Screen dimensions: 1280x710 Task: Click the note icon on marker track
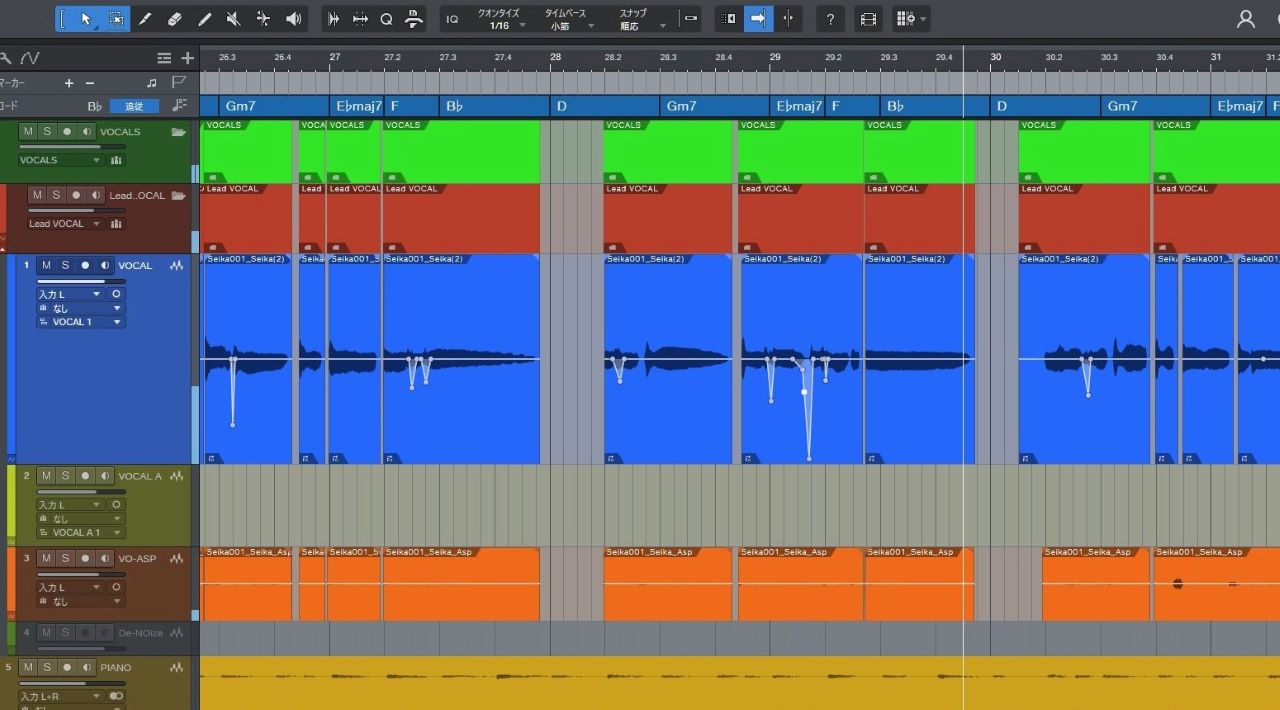[152, 83]
